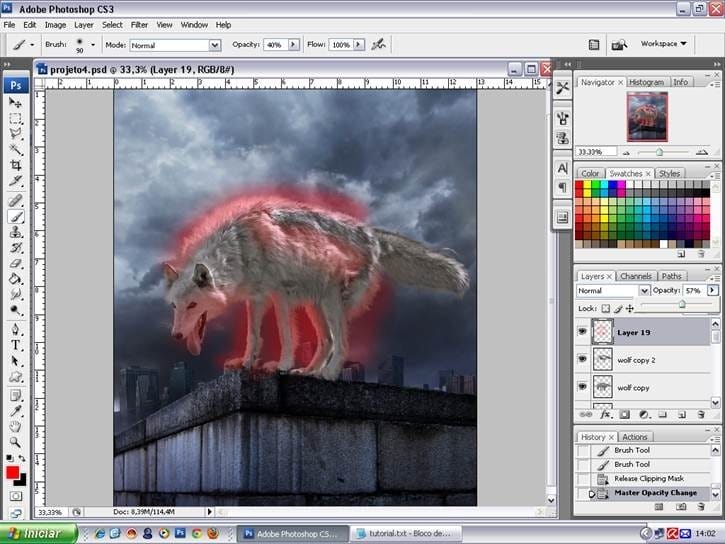Image resolution: width=725 pixels, height=544 pixels.
Task: Open the Character panel icon in dock
Action: 562,168
